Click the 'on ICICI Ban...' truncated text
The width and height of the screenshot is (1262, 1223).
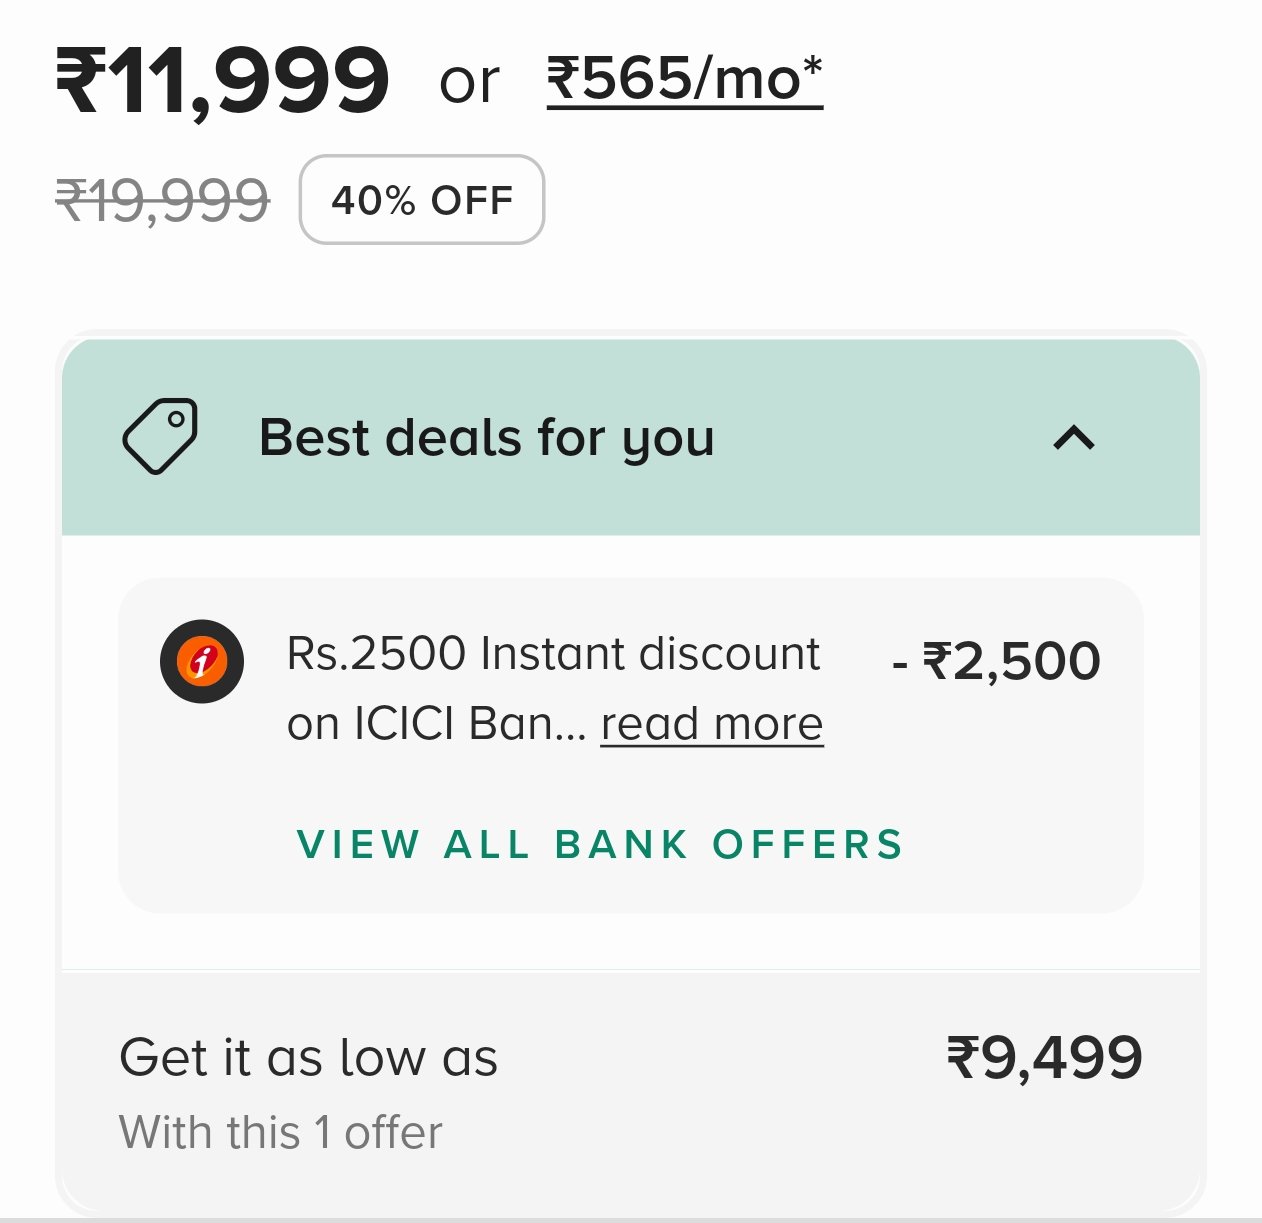[436, 724]
